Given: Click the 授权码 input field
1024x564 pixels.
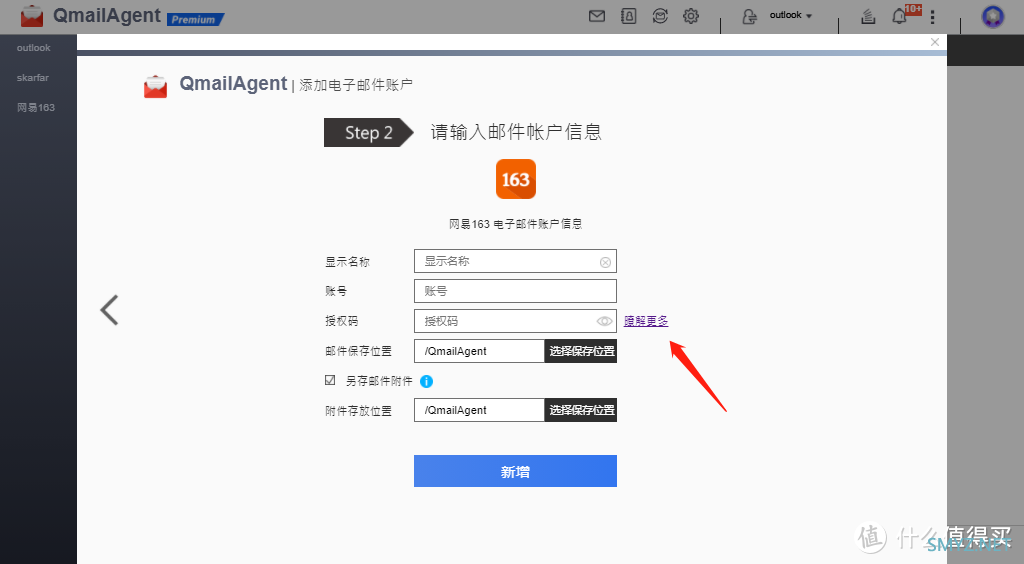Looking at the screenshot, I should click(515, 321).
